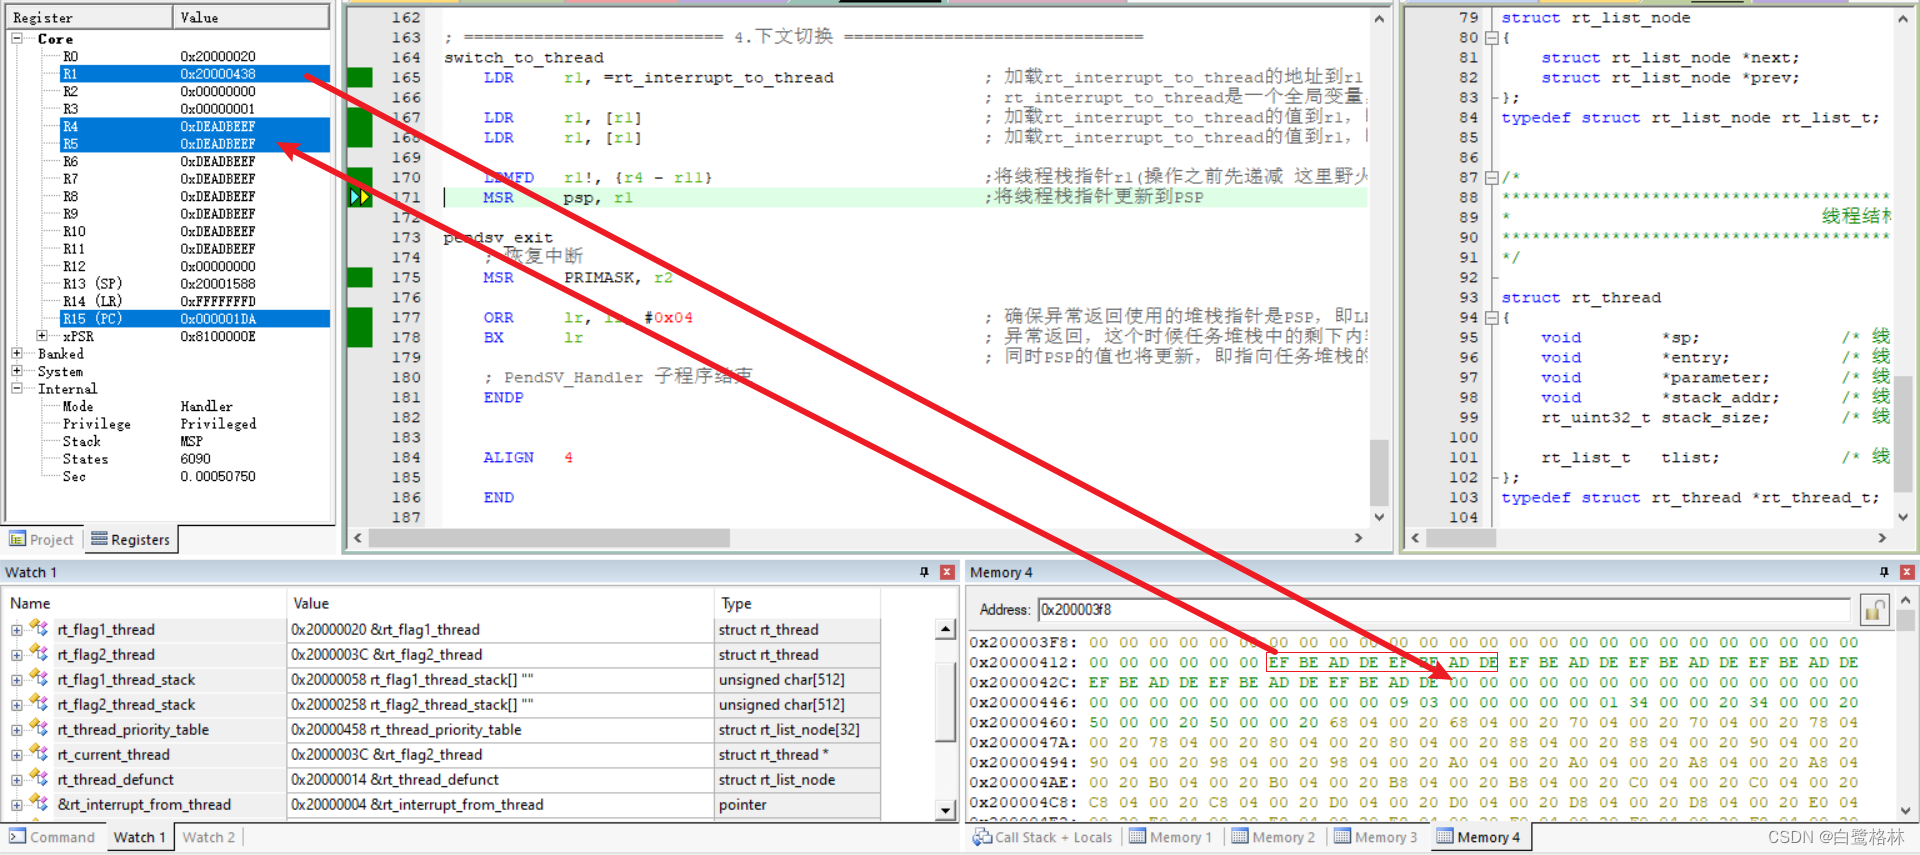The height and width of the screenshot is (855, 1920).
Task: Click the watch icon beside rt_thread_priority_table
Action: point(39,729)
